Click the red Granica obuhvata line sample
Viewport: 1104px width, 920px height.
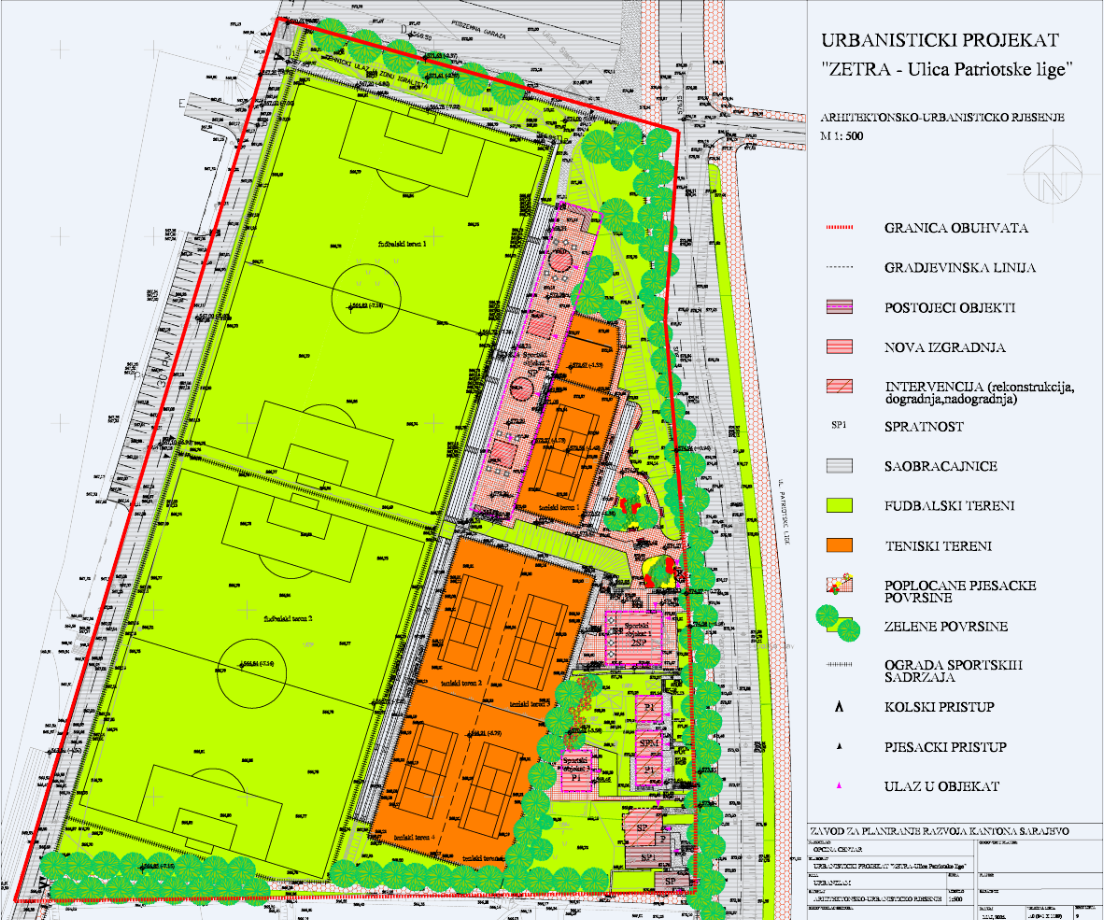coord(838,228)
